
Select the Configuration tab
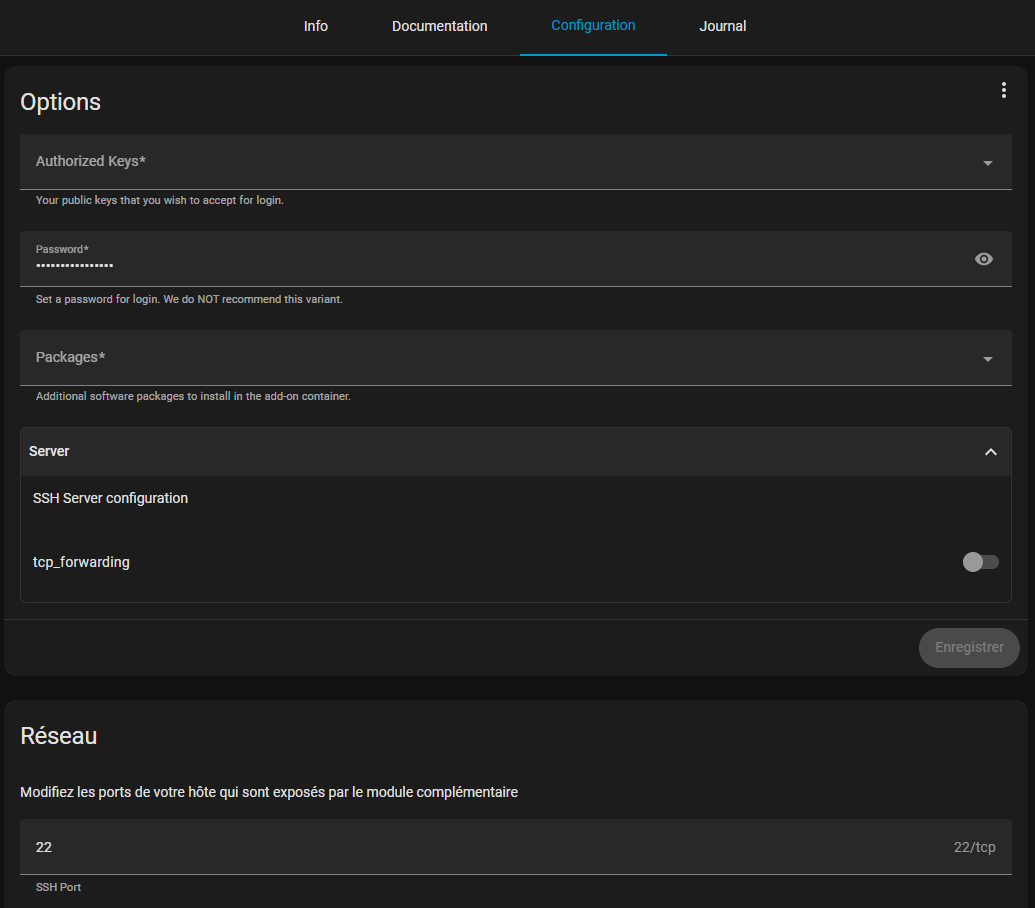click(x=593, y=26)
